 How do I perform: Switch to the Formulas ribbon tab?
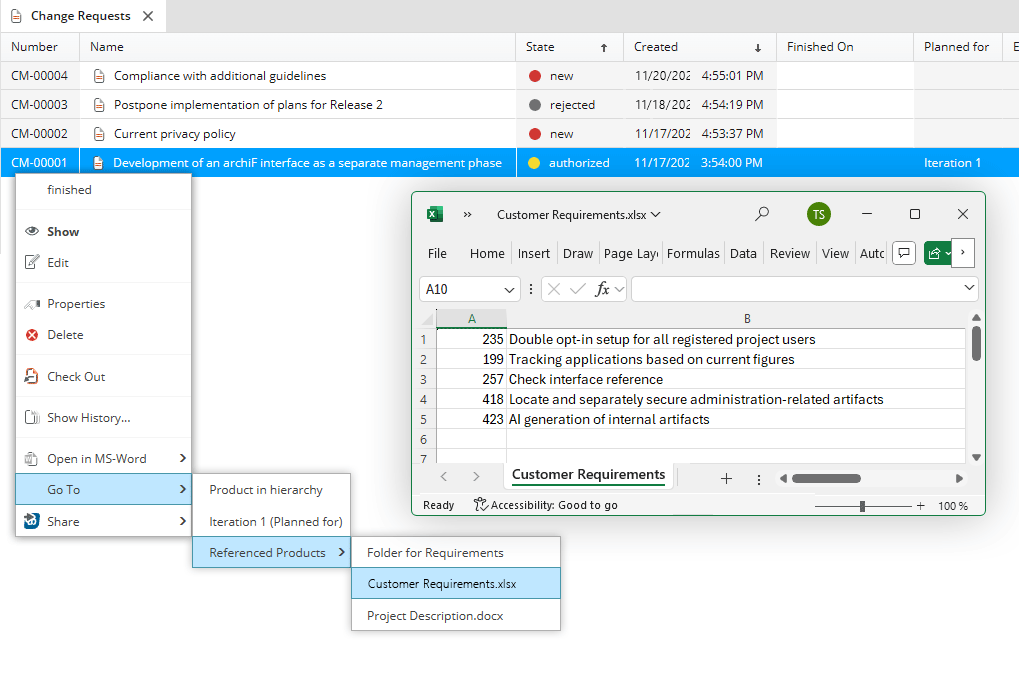[x=693, y=253]
